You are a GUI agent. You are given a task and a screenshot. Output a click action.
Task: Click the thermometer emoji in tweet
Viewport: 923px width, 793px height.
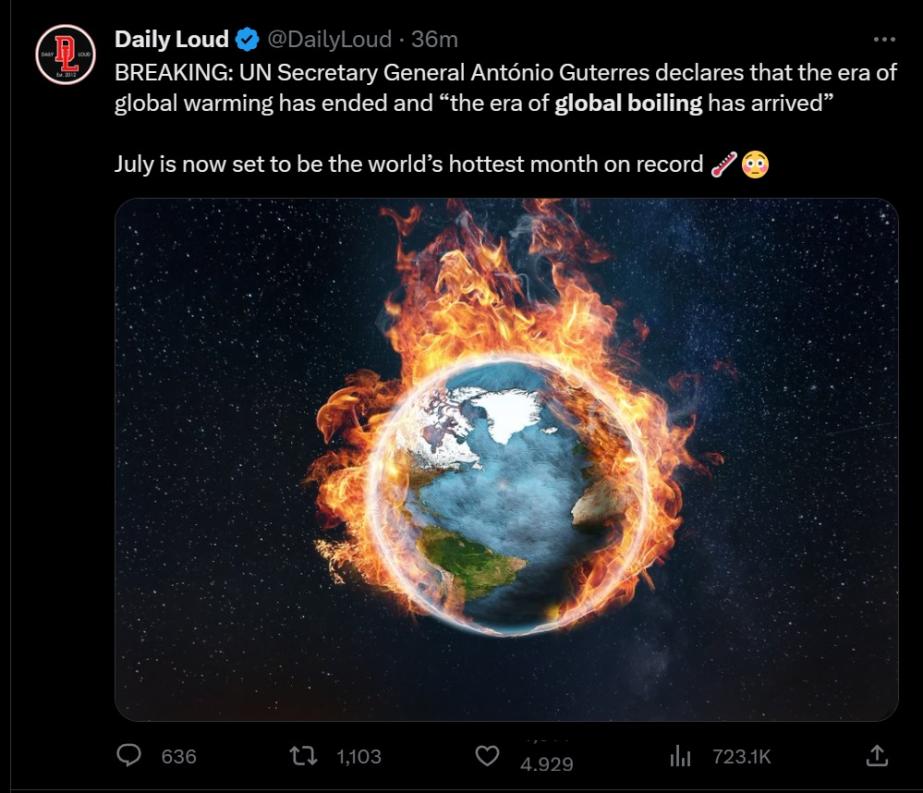pos(724,164)
